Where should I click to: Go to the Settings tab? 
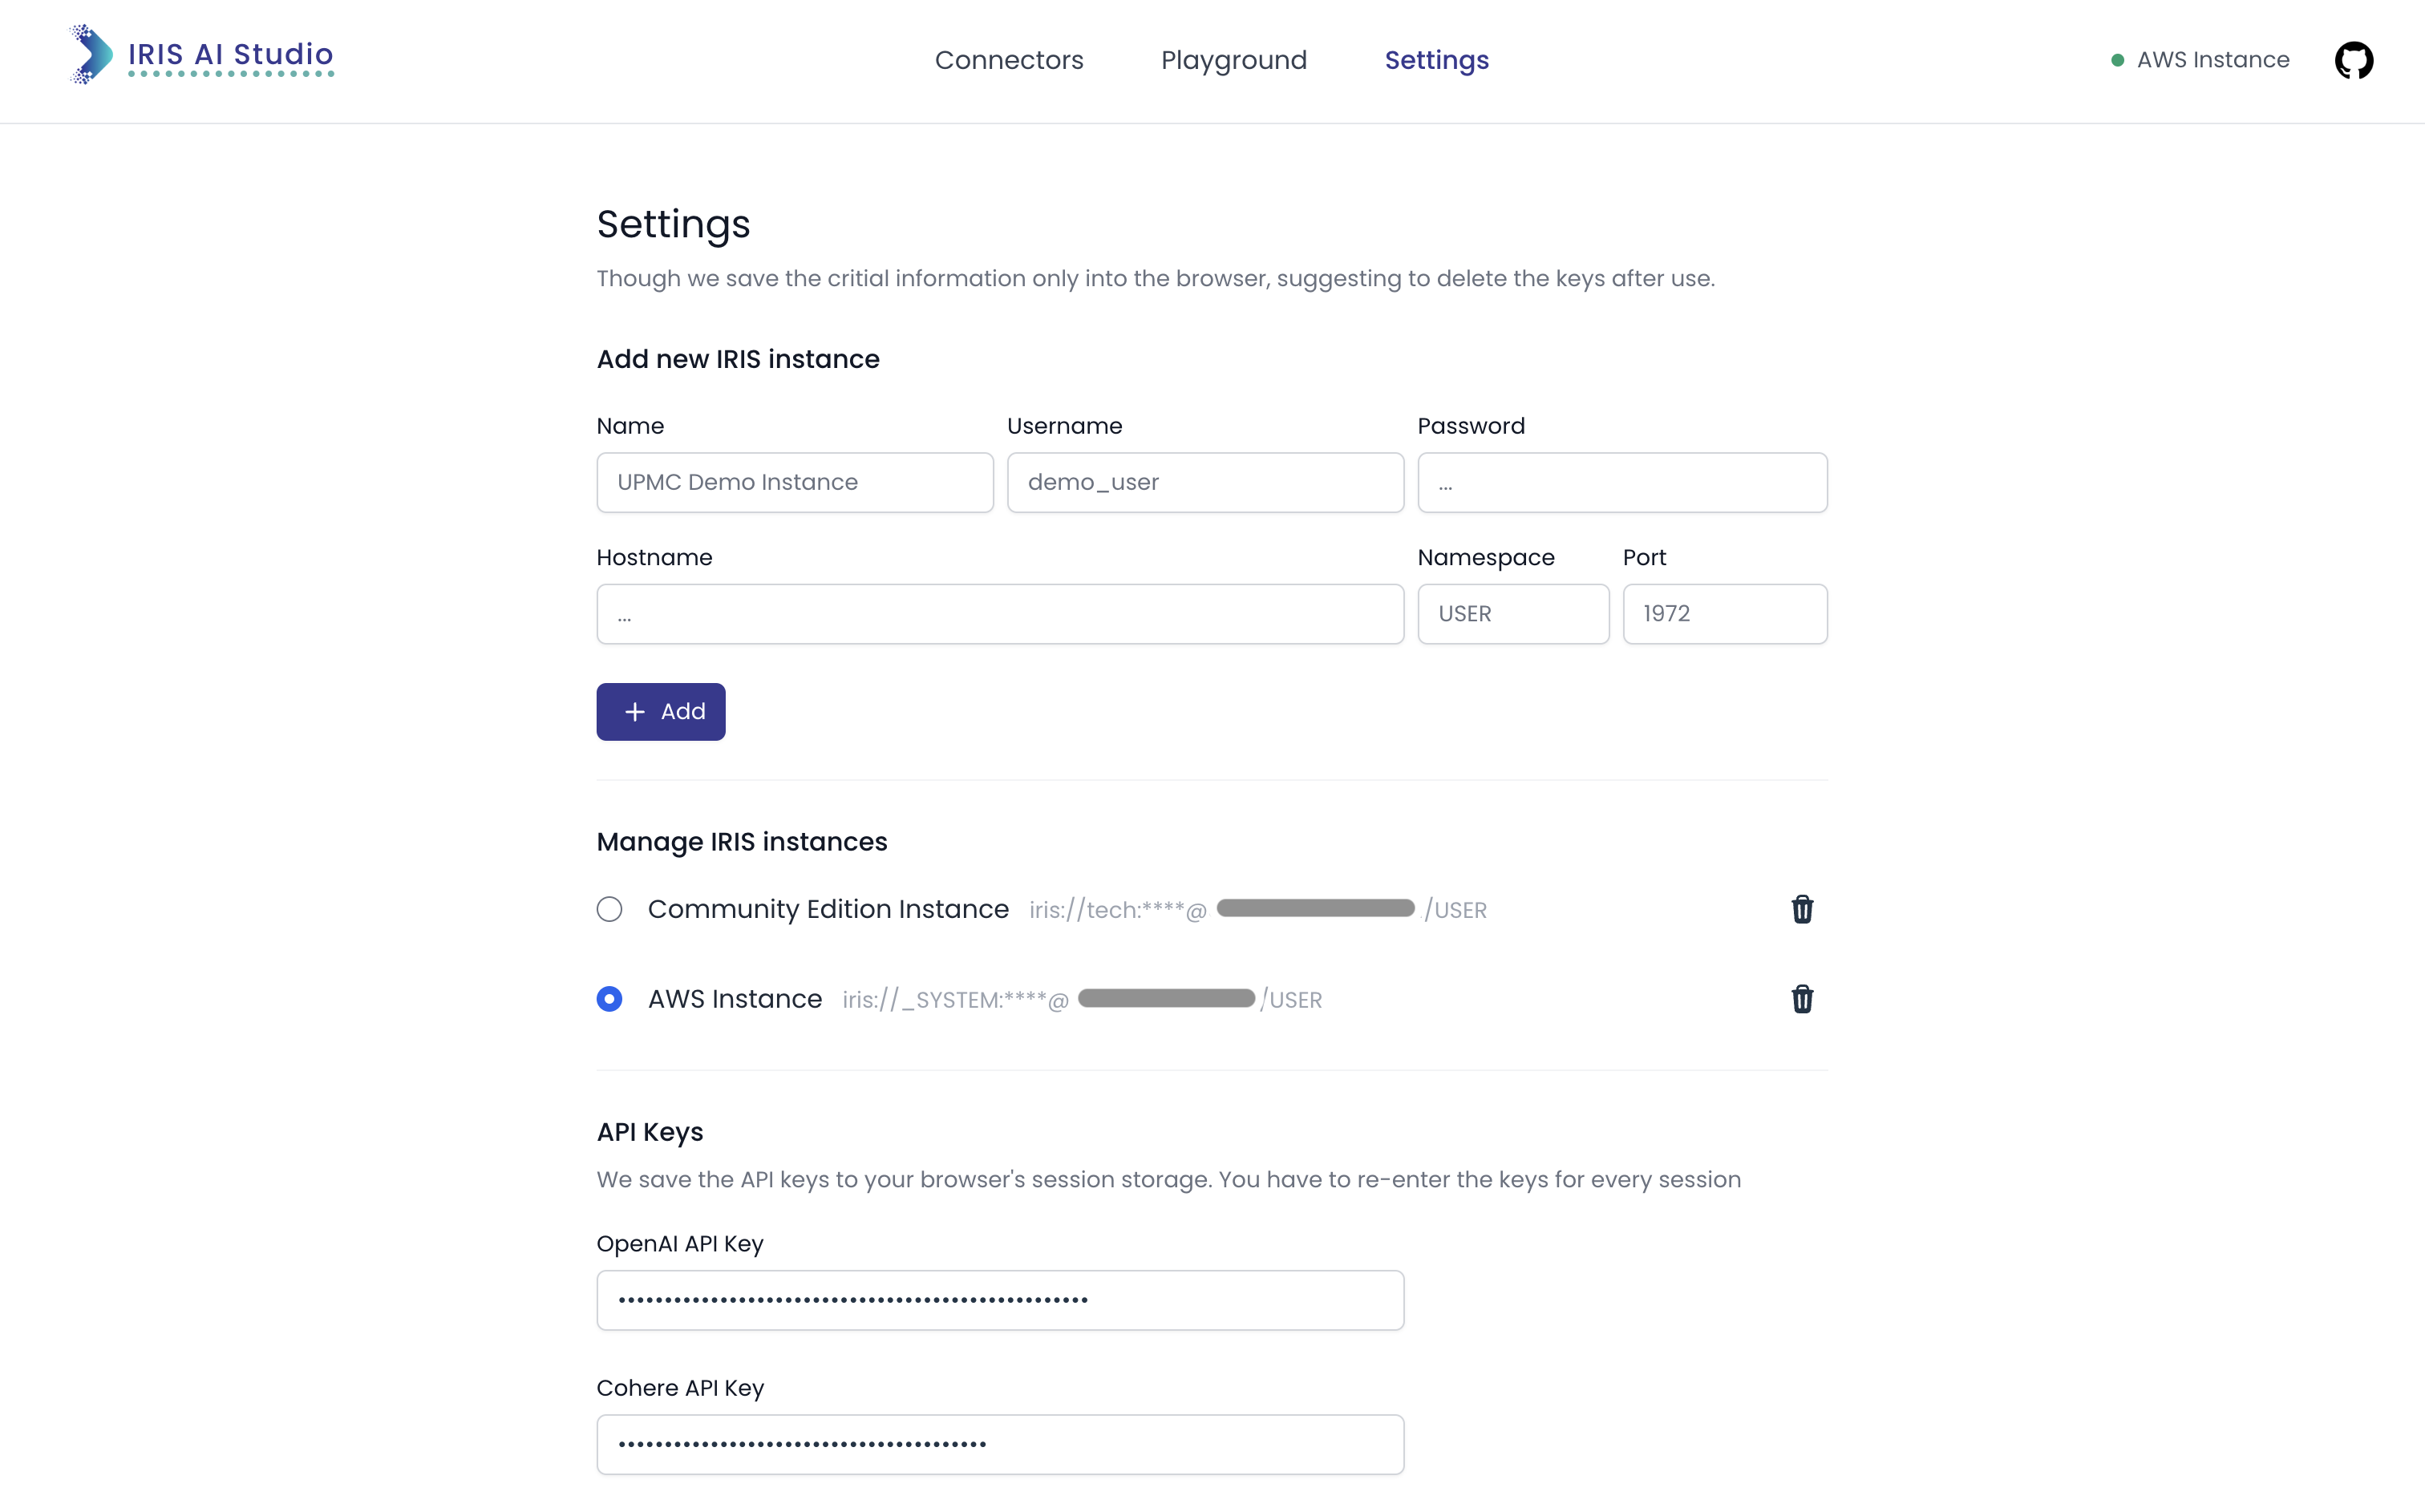pos(1436,60)
